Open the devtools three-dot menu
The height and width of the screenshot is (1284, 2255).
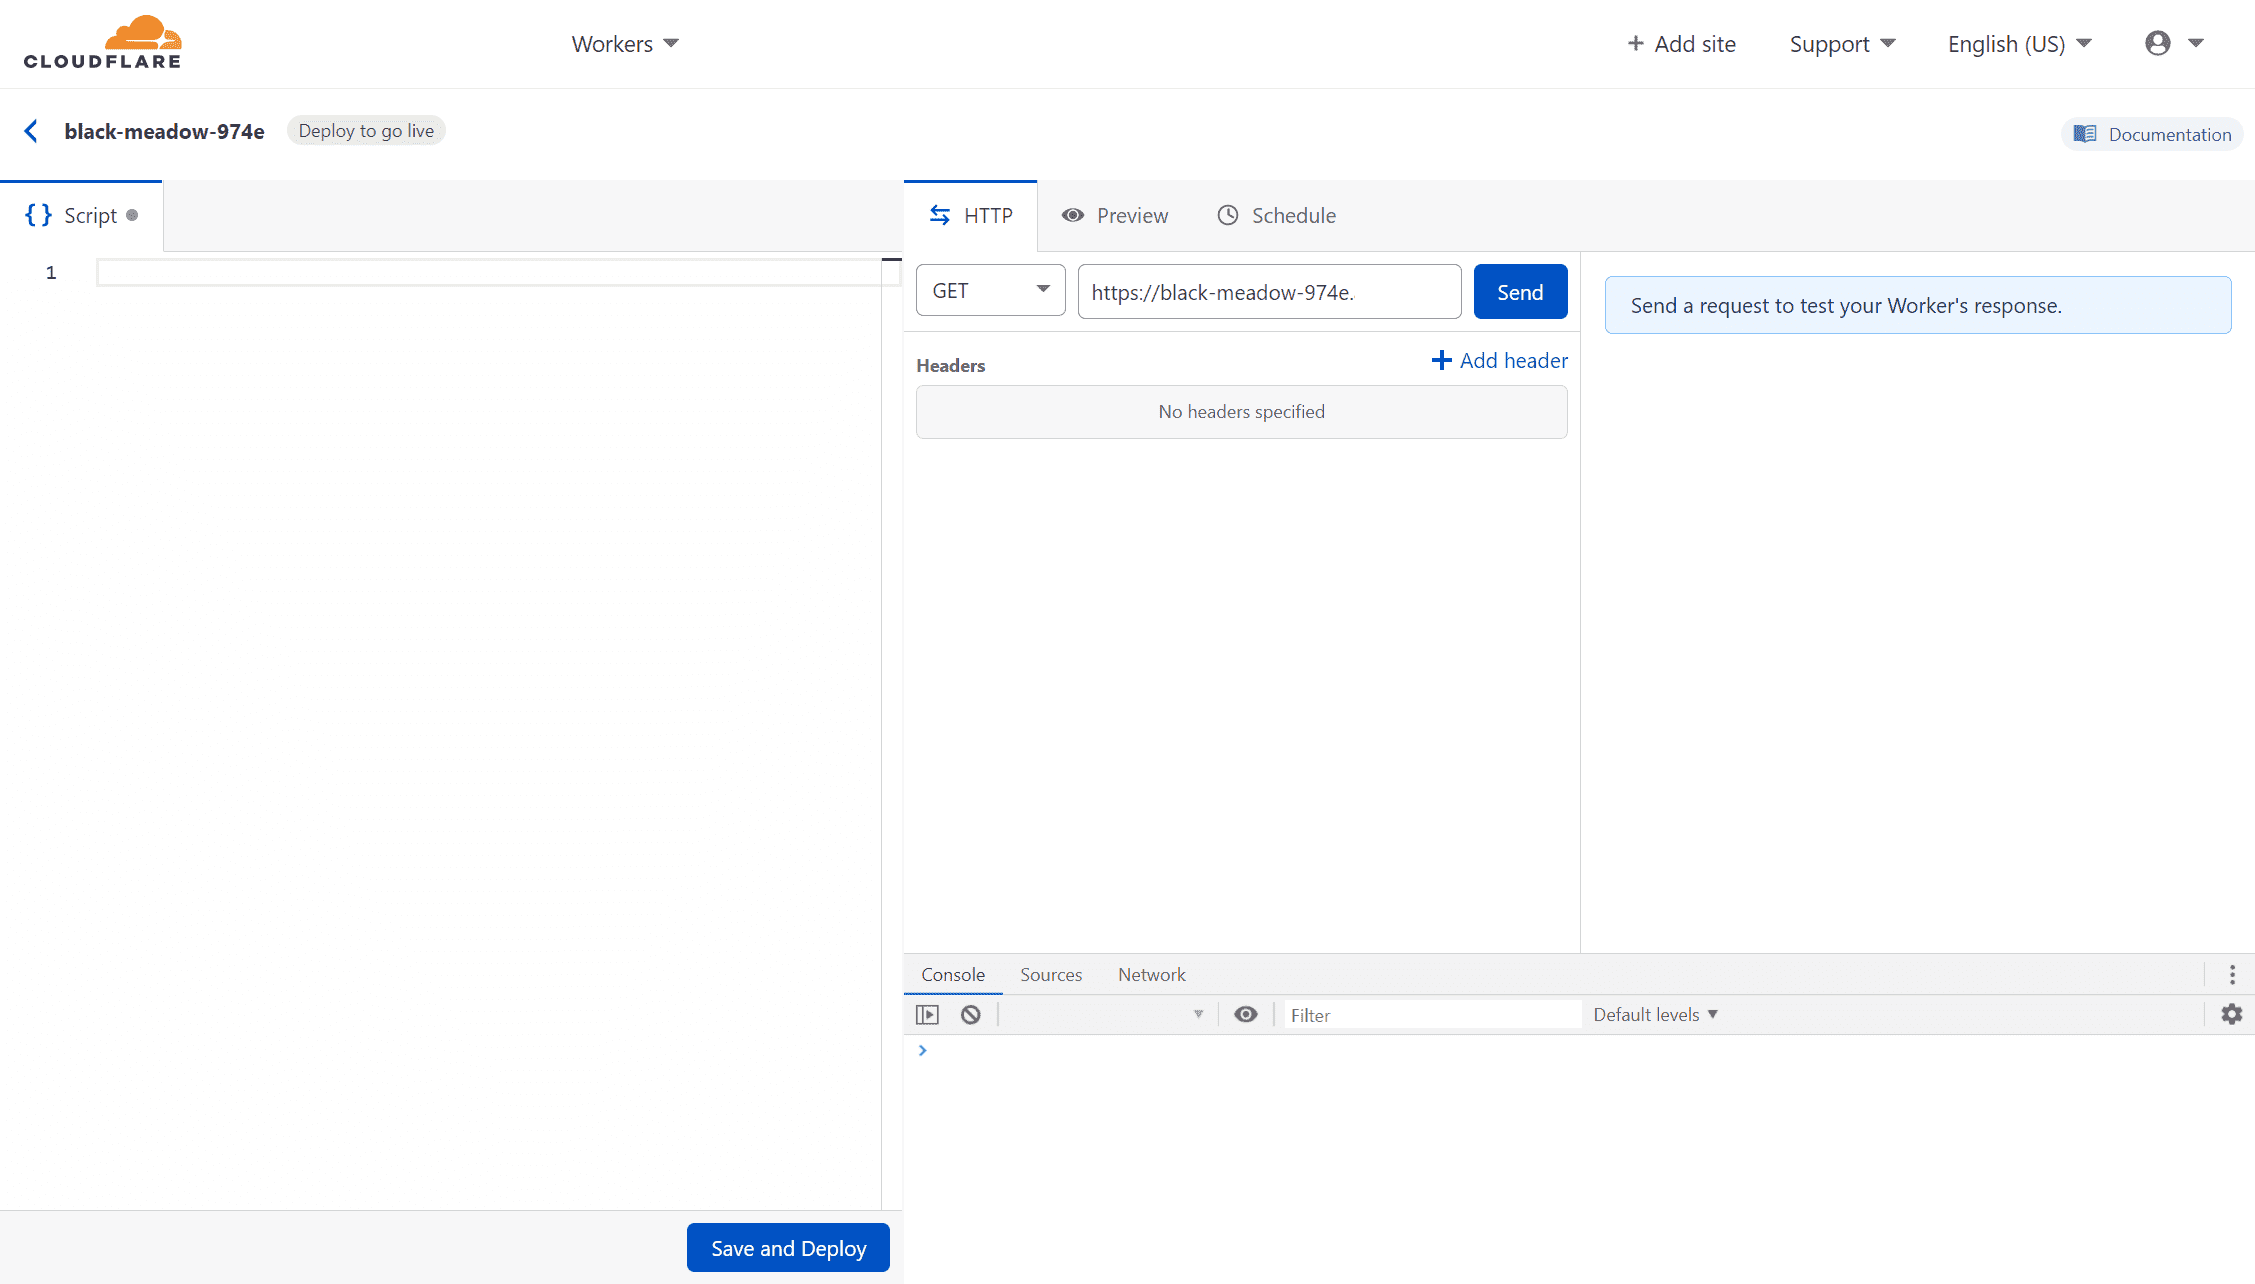(2231, 974)
